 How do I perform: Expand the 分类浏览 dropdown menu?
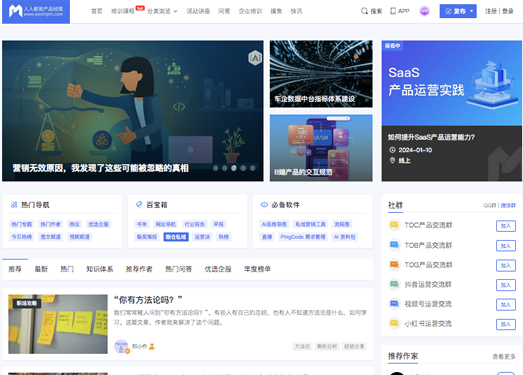[x=162, y=11]
